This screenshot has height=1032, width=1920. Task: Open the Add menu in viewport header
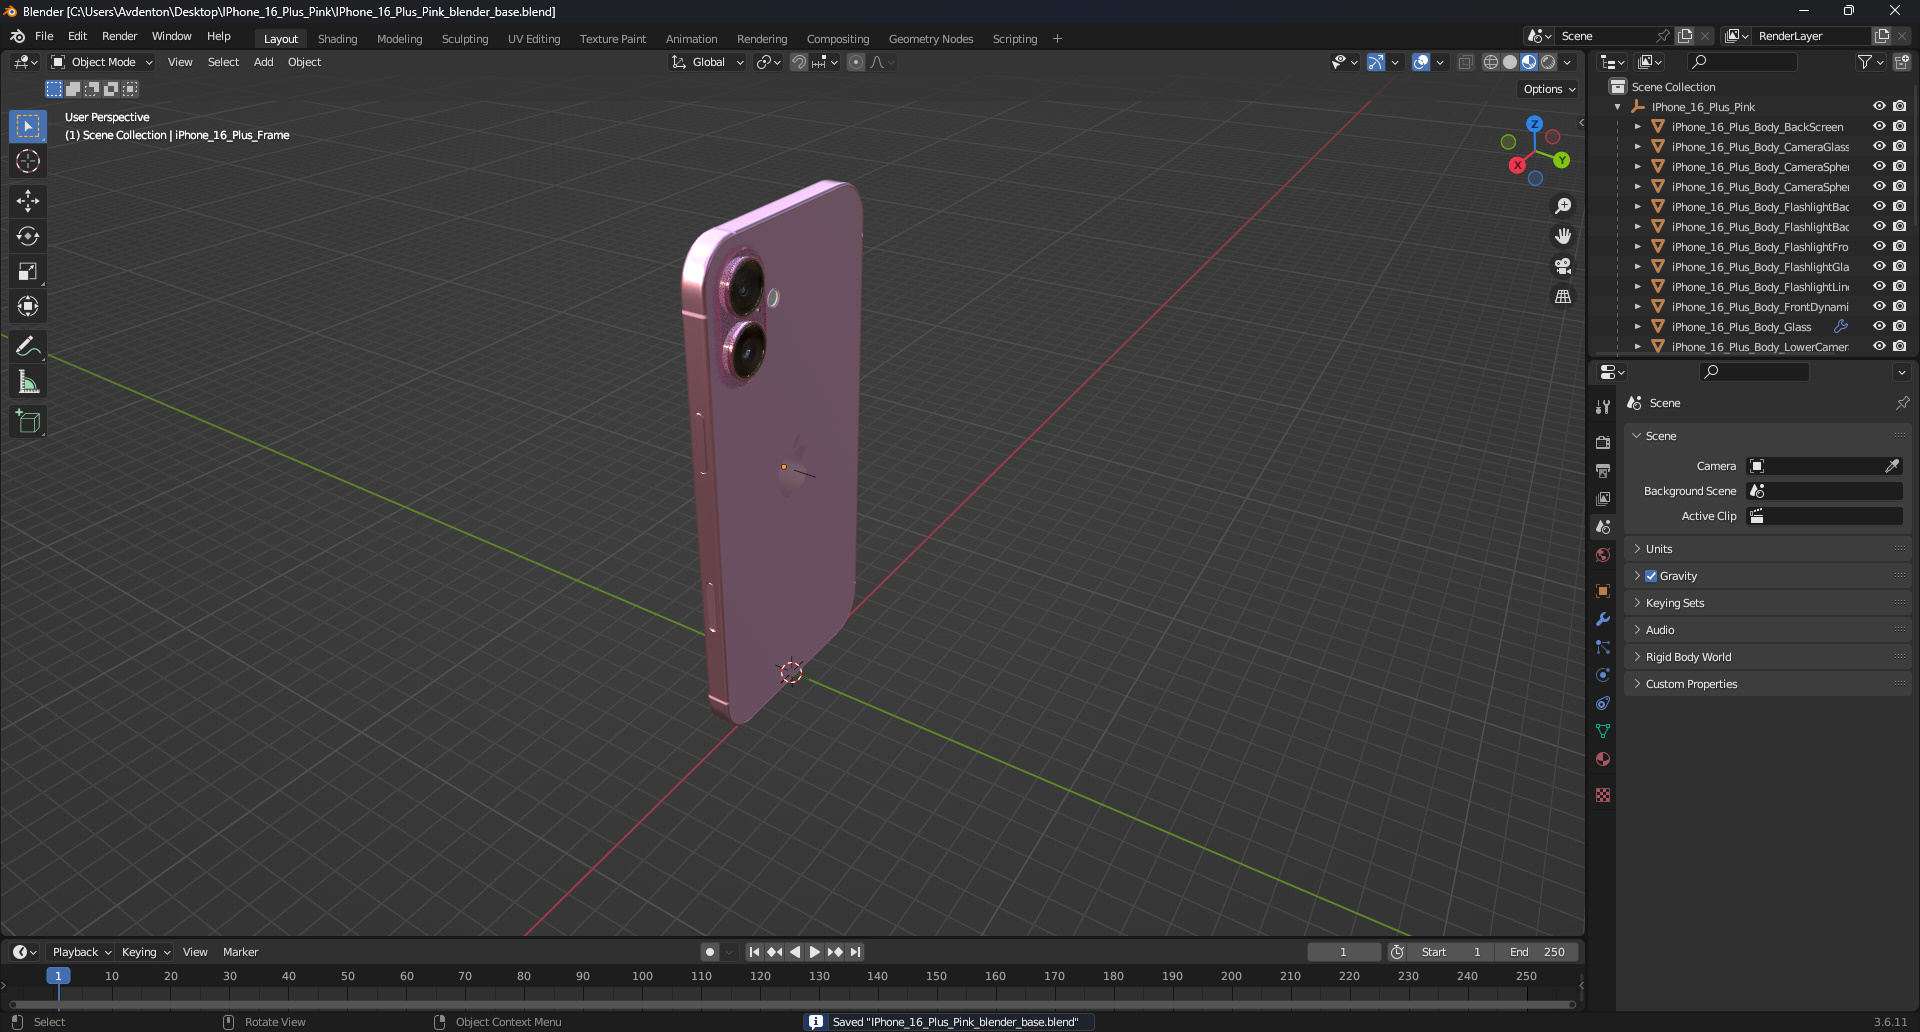coord(263,62)
